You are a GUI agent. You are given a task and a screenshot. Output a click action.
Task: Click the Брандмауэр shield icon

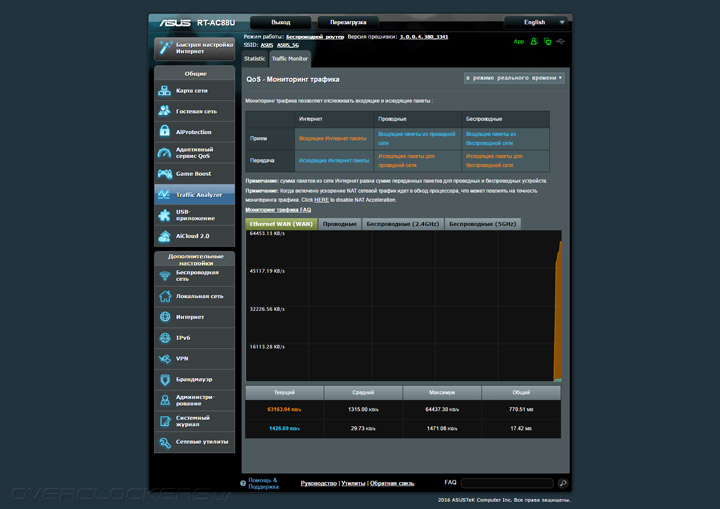point(165,379)
